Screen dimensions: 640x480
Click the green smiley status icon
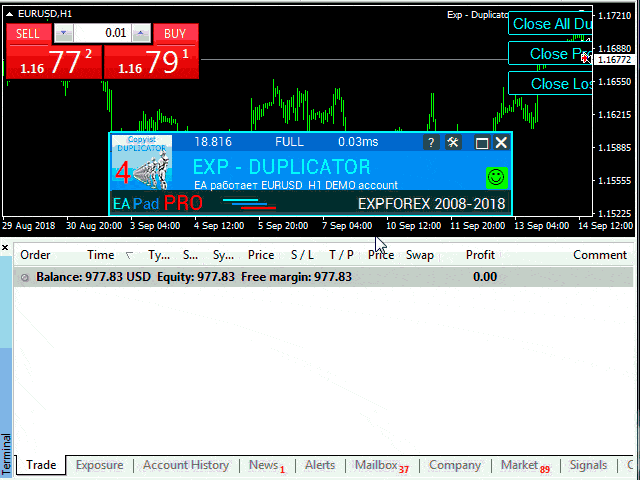[x=496, y=177]
